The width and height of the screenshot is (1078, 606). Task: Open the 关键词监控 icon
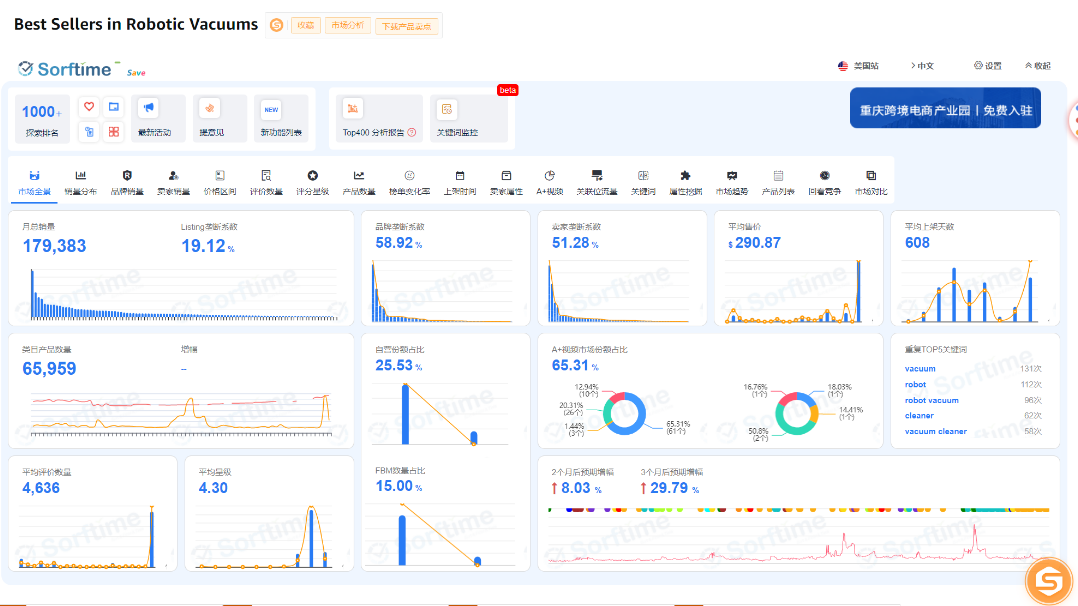(447, 109)
